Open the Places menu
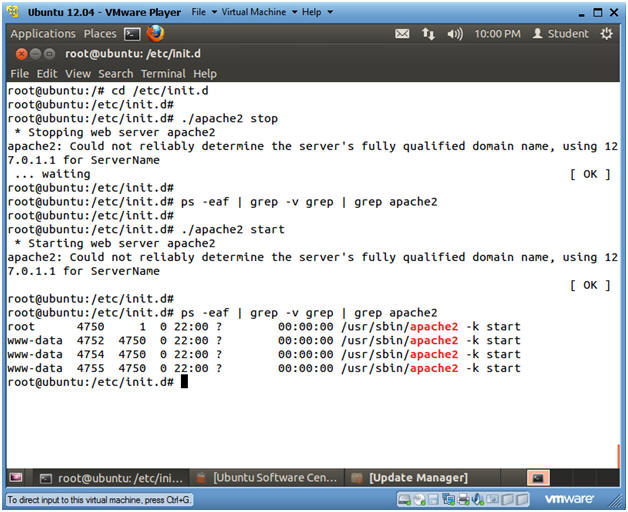This screenshot has width=628, height=512. click(x=100, y=34)
